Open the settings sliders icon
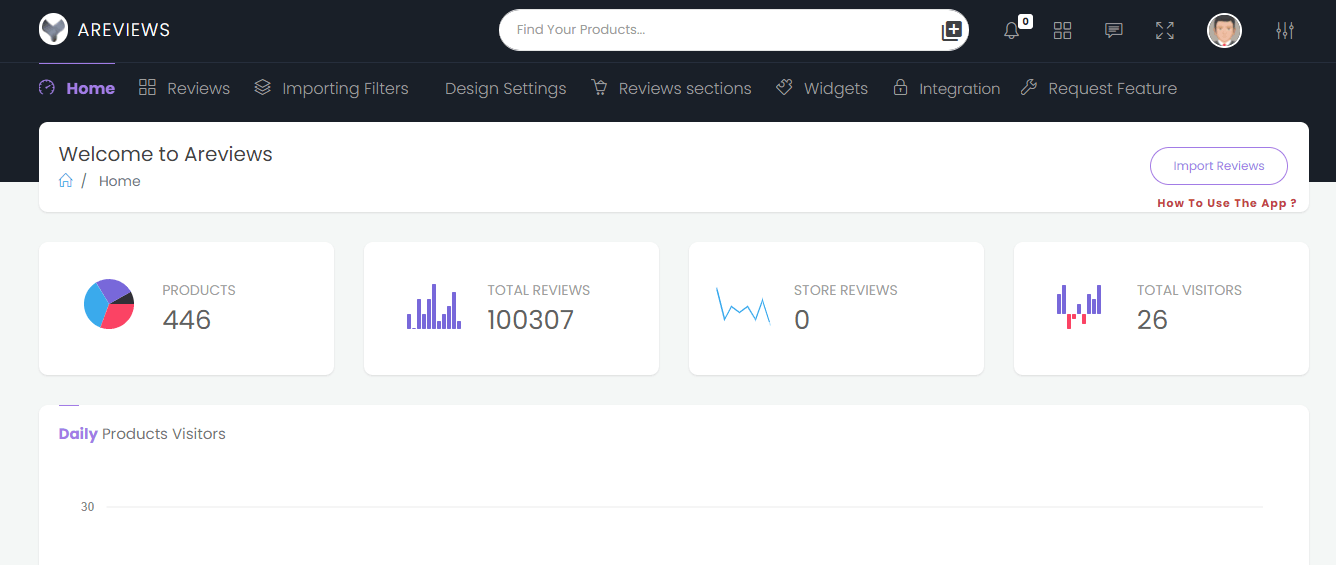The image size is (1336, 565). click(x=1285, y=31)
